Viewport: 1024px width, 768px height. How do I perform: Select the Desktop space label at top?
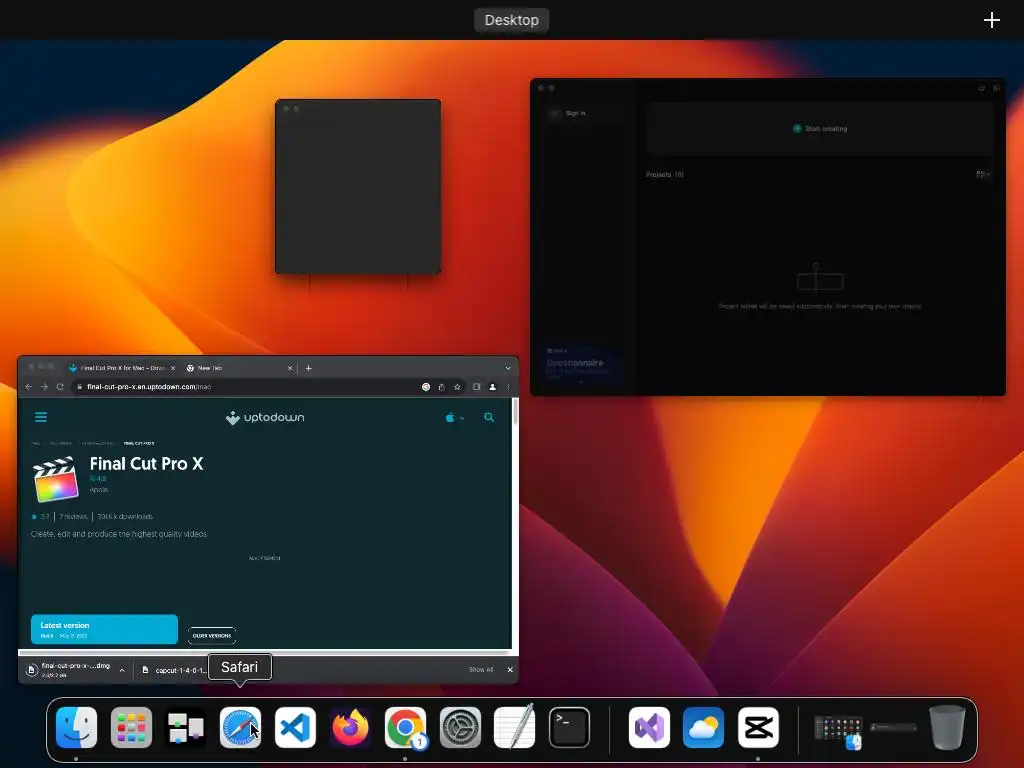[511, 20]
